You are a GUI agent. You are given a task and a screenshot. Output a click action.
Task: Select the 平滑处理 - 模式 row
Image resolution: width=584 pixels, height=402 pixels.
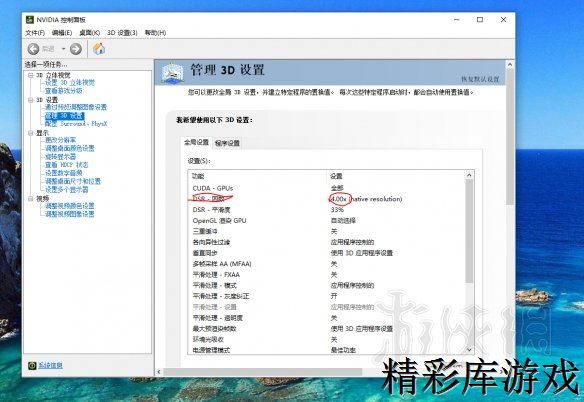coord(327,285)
